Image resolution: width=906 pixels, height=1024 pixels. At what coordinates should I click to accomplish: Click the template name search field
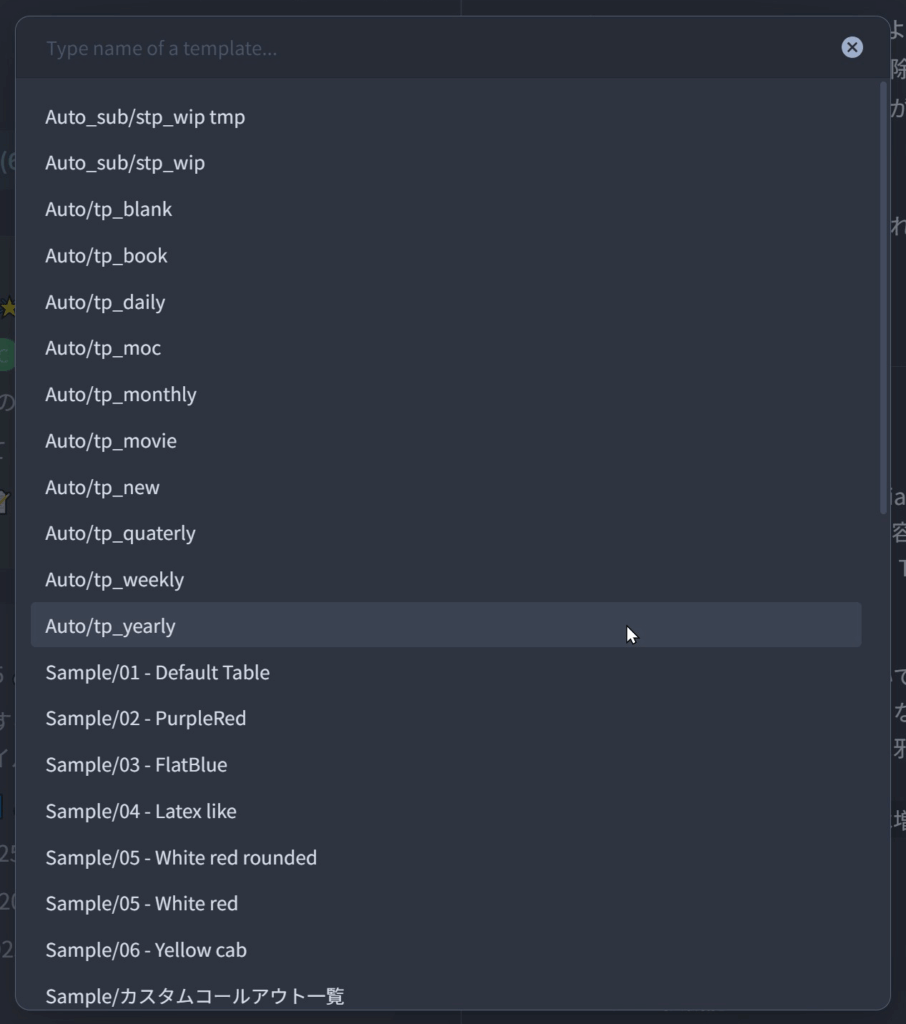point(430,48)
